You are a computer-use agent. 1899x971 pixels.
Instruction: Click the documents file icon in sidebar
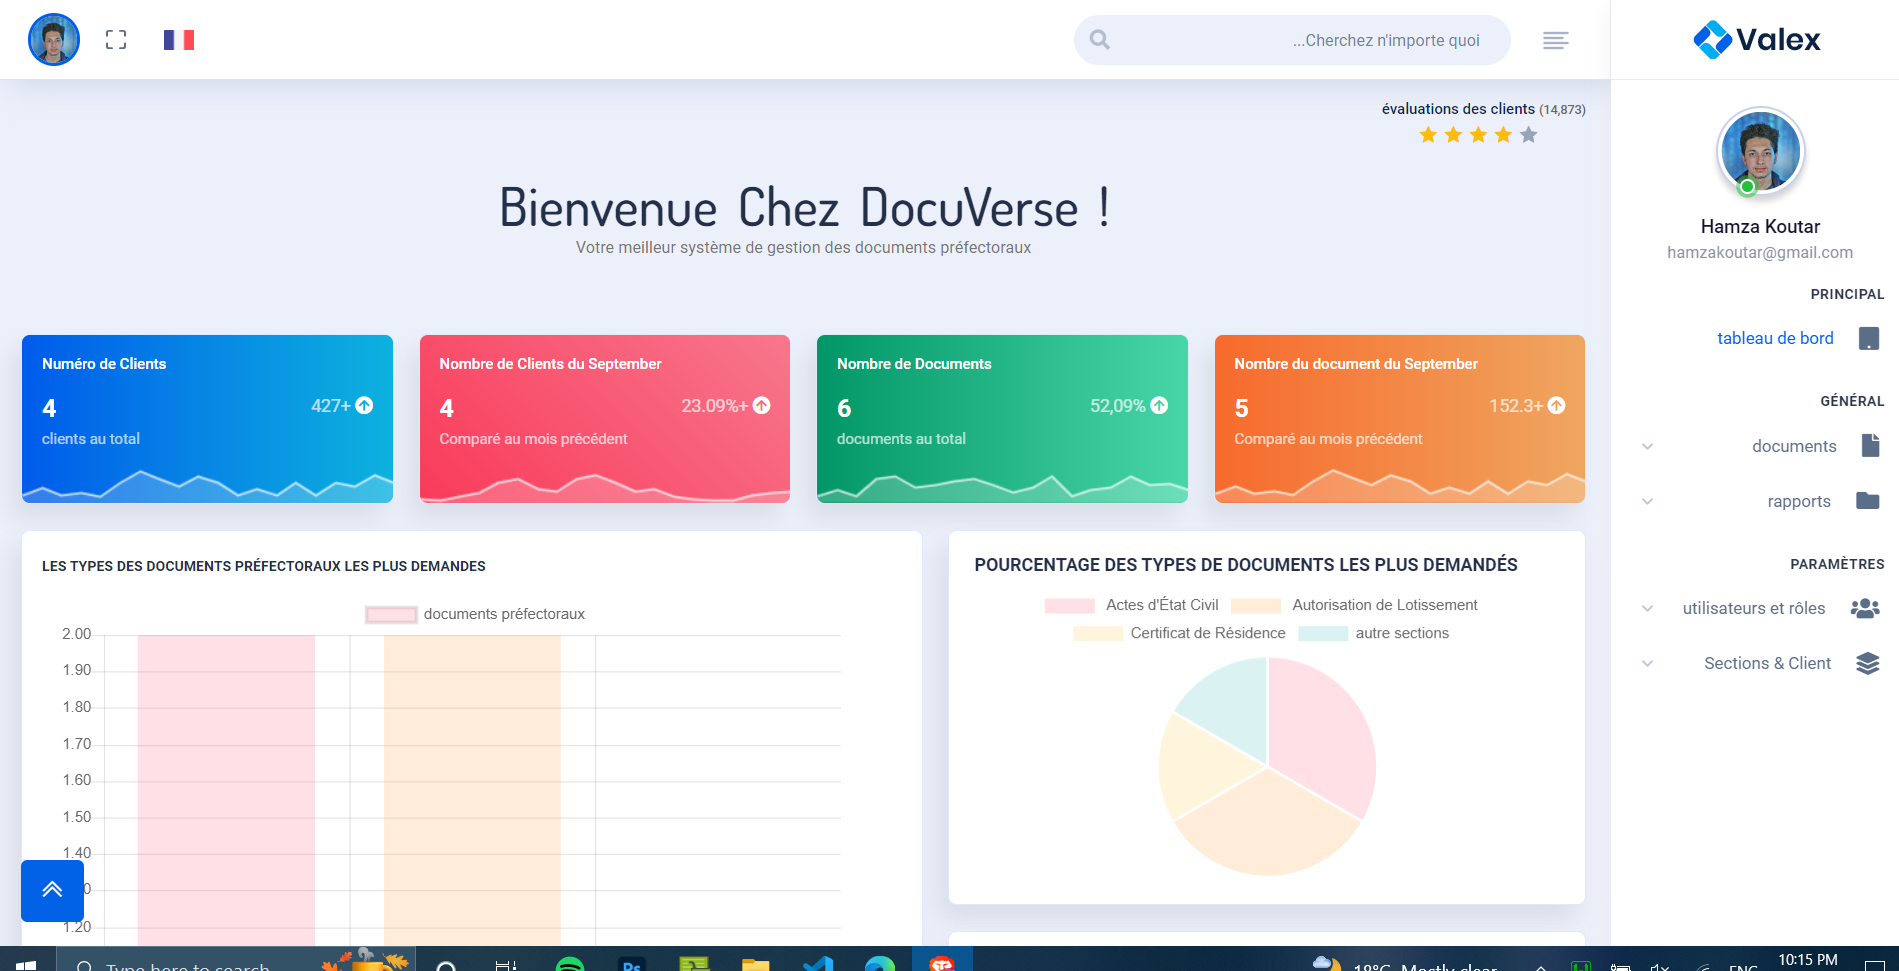(1869, 446)
